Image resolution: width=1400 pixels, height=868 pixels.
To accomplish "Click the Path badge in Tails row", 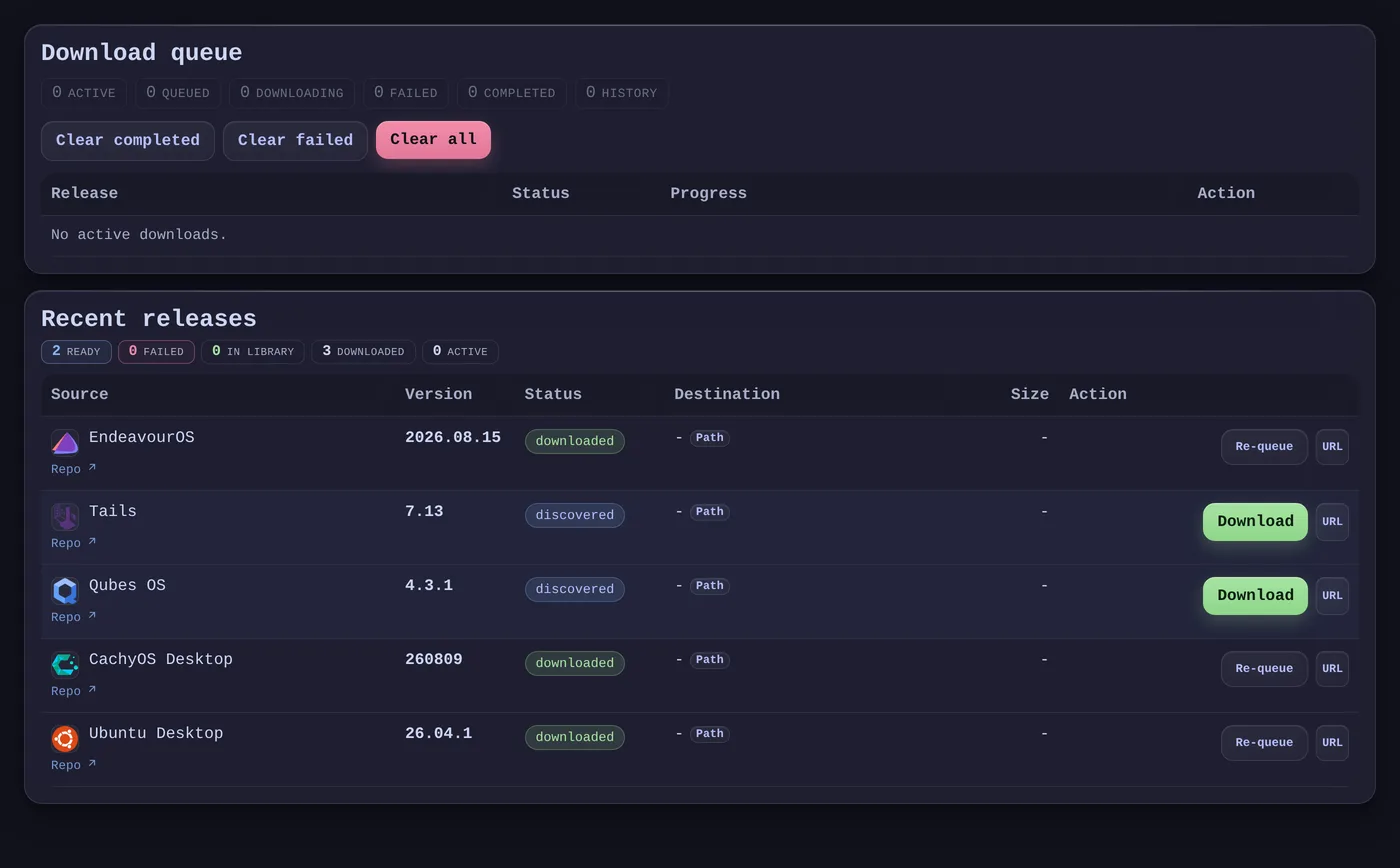I will [x=709, y=512].
